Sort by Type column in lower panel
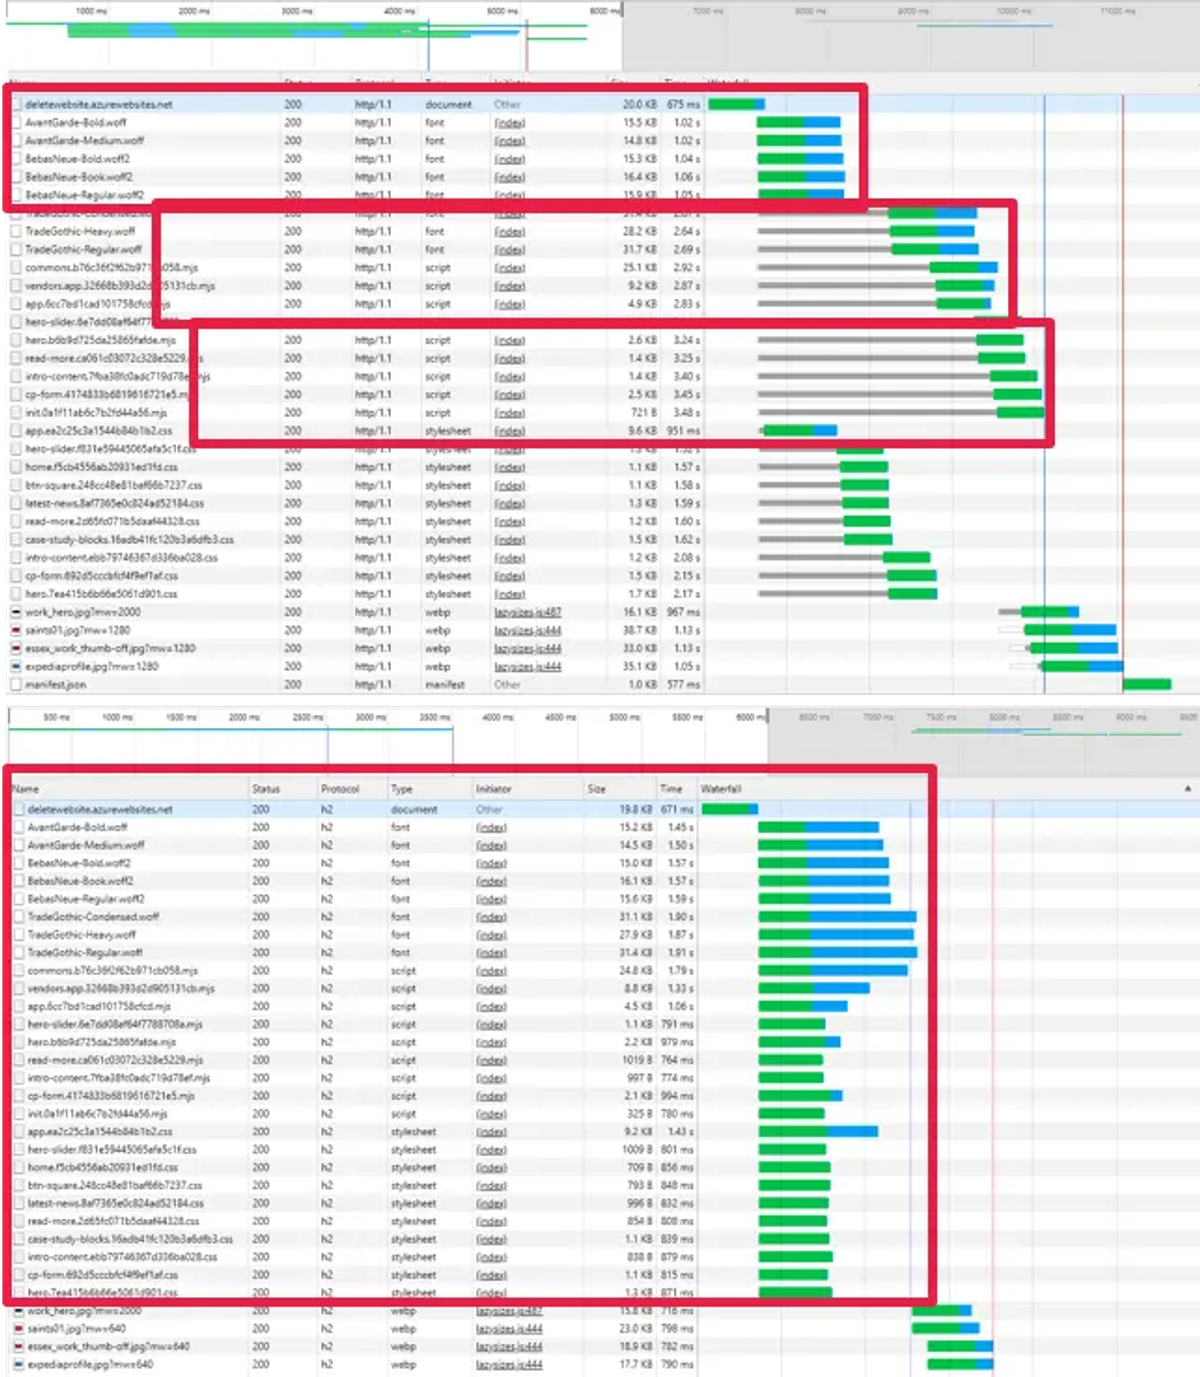Image resolution: width=1200 pixels, height=1377 pixels. 402,789
